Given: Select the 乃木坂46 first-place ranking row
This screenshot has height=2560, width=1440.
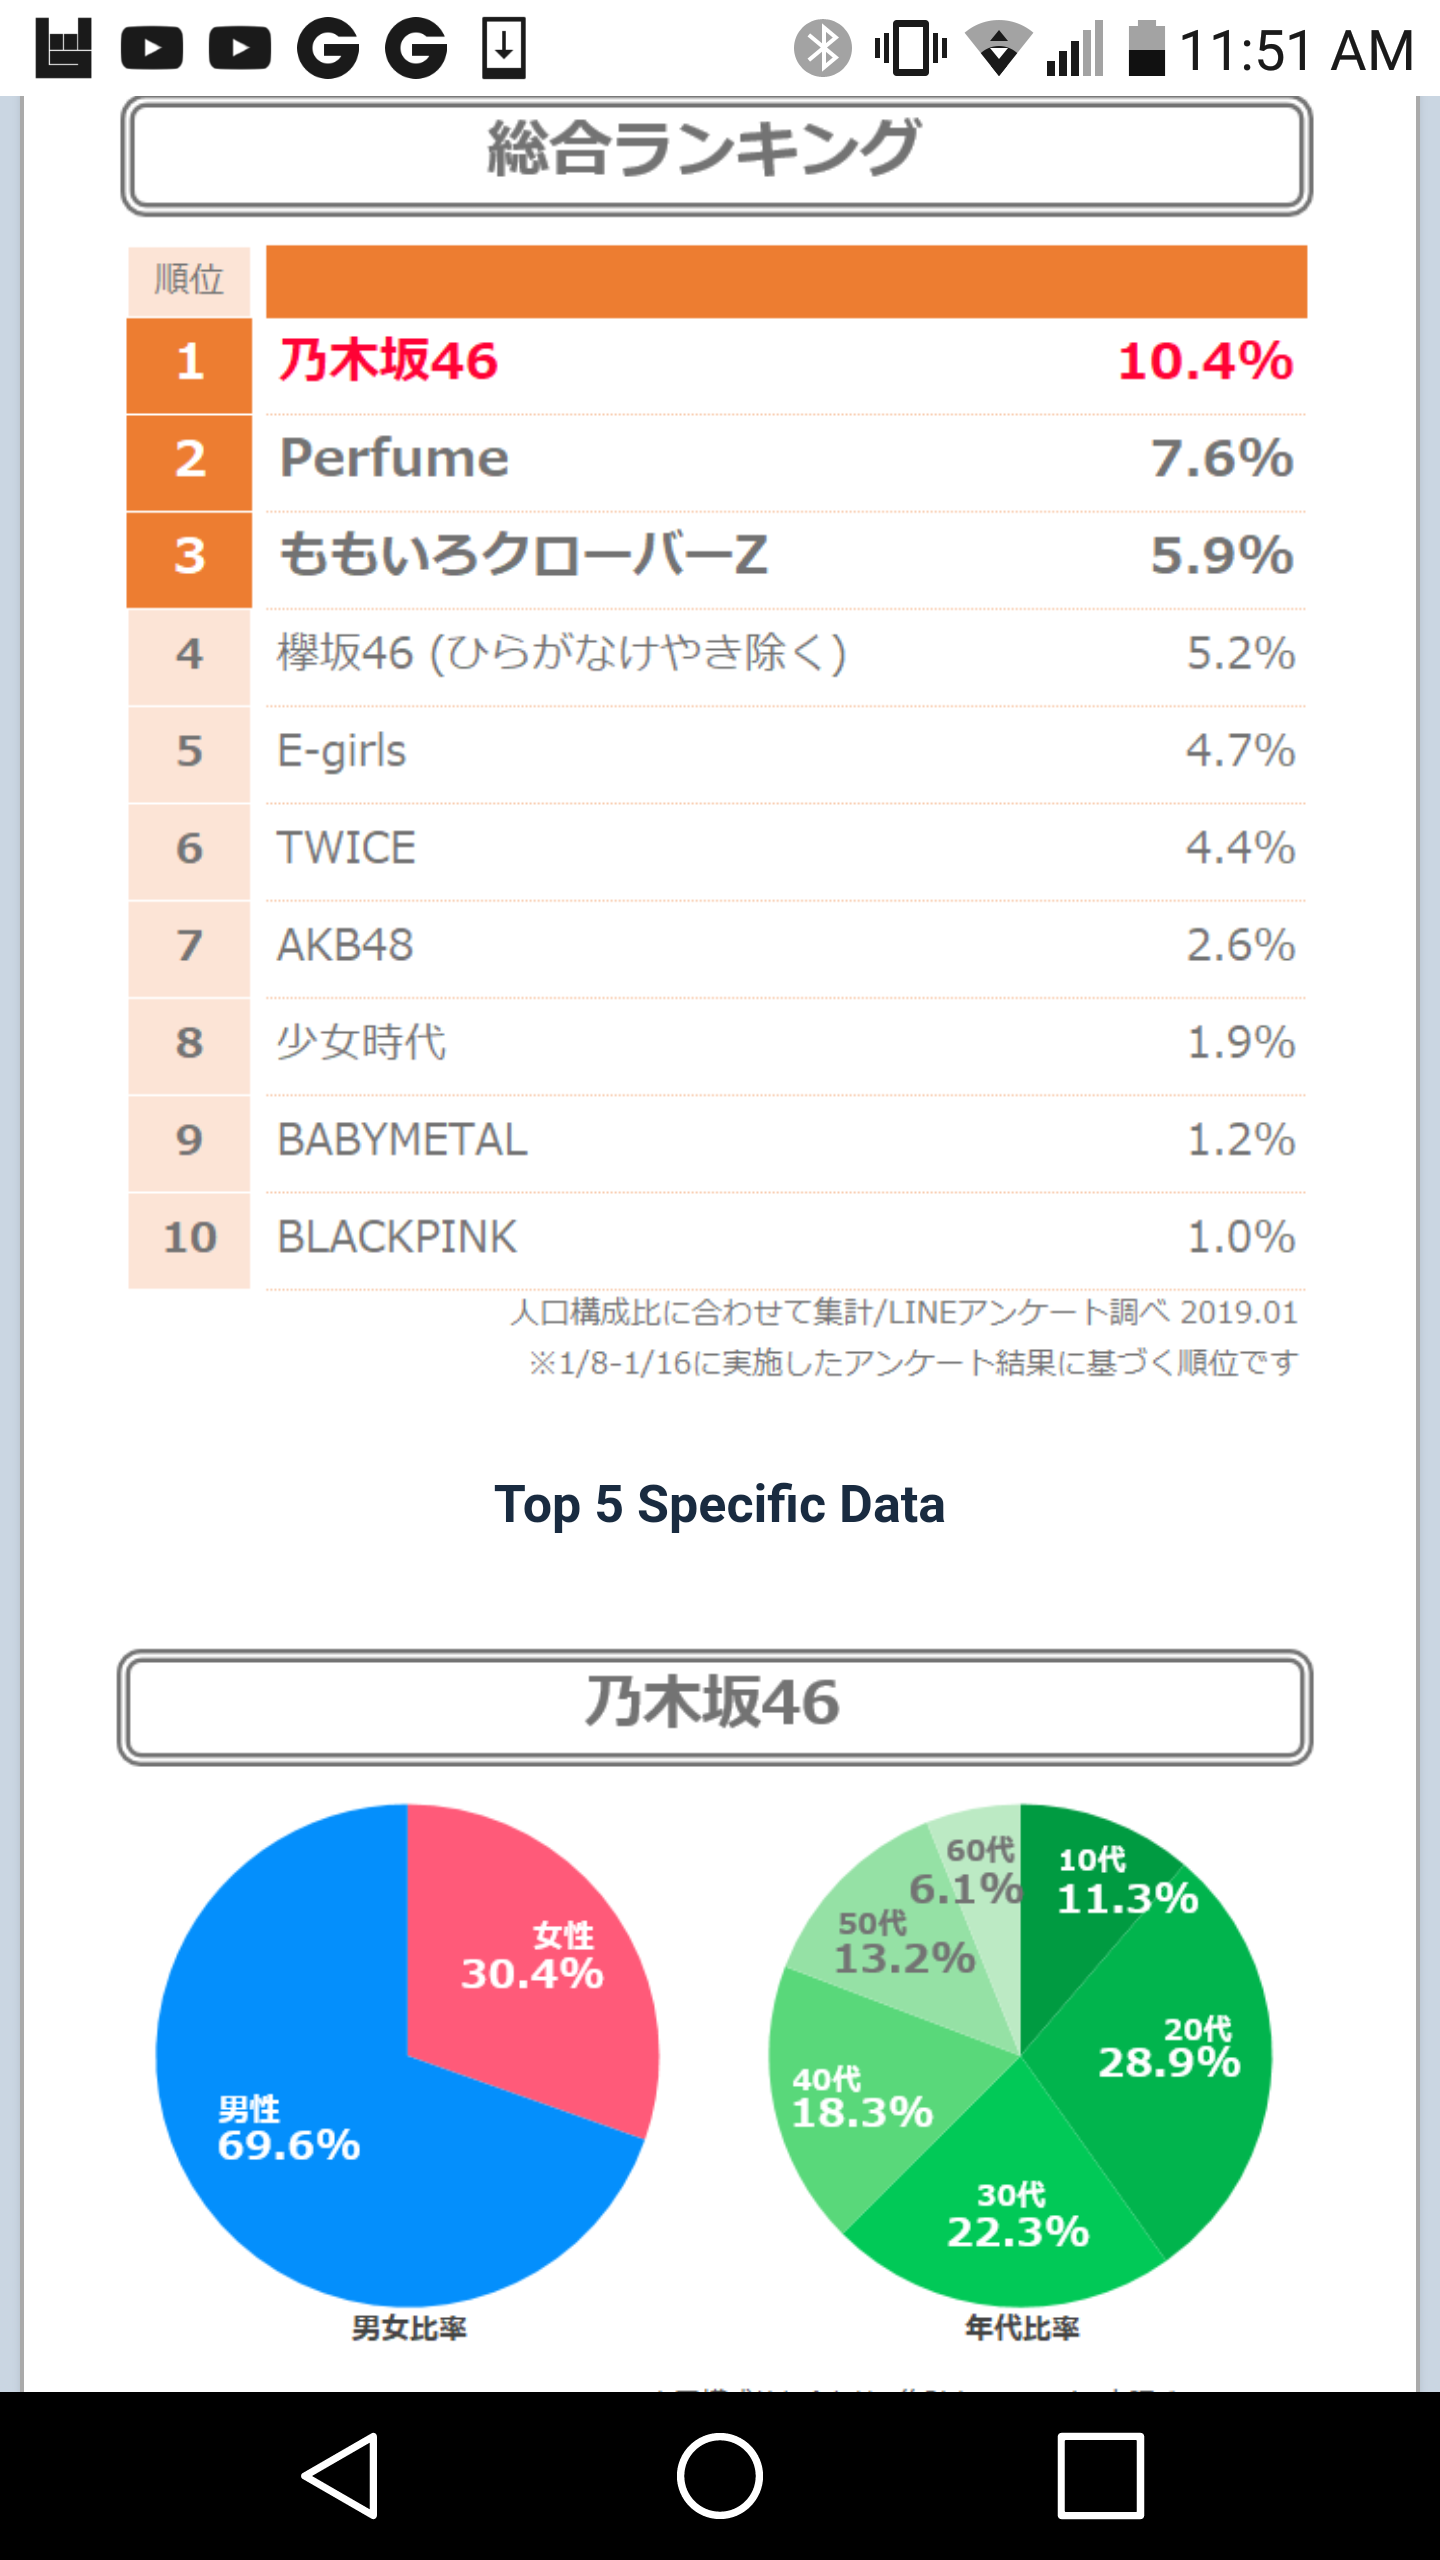Looking at the screenshot, I should [717, 365].
